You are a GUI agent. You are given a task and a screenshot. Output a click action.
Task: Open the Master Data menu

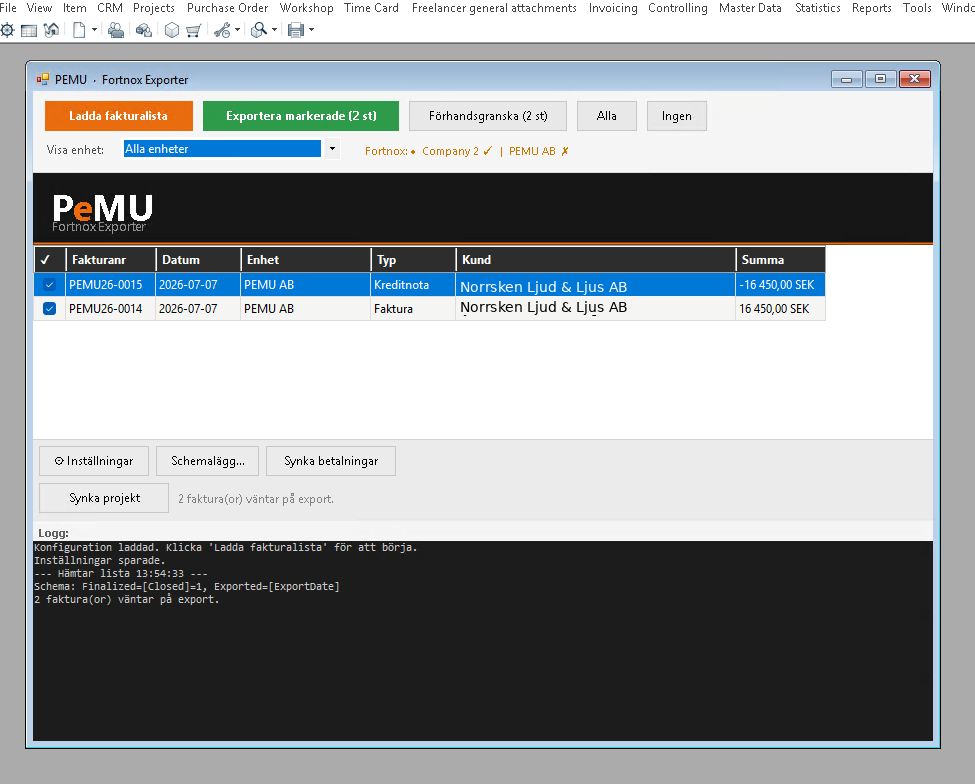click(750, 8)
